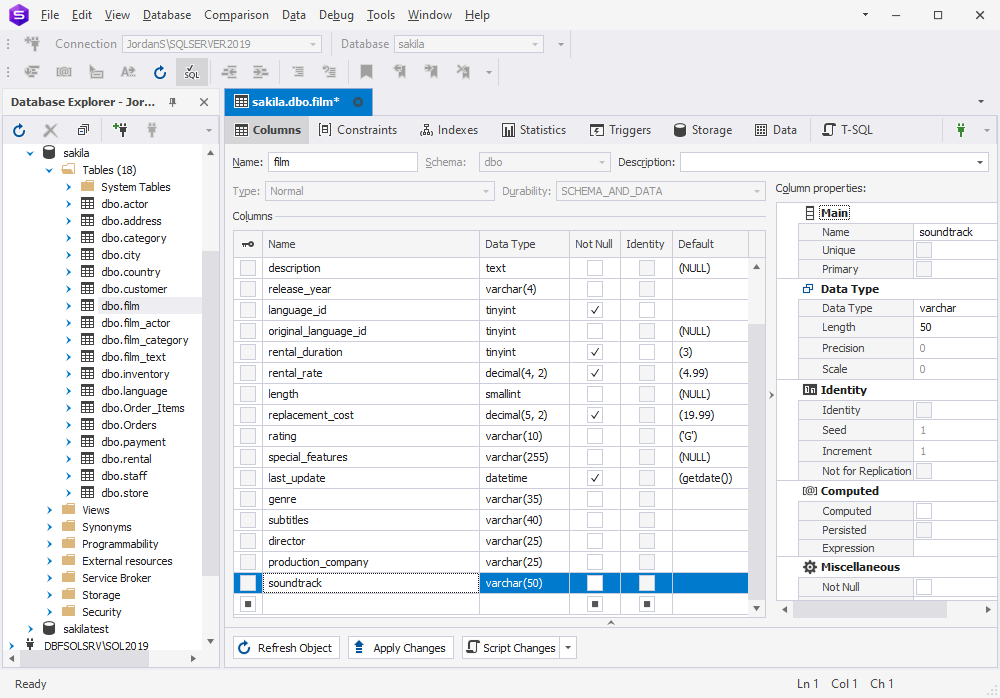Click the Apply Changes button
1000x698 pixels.
401,648
